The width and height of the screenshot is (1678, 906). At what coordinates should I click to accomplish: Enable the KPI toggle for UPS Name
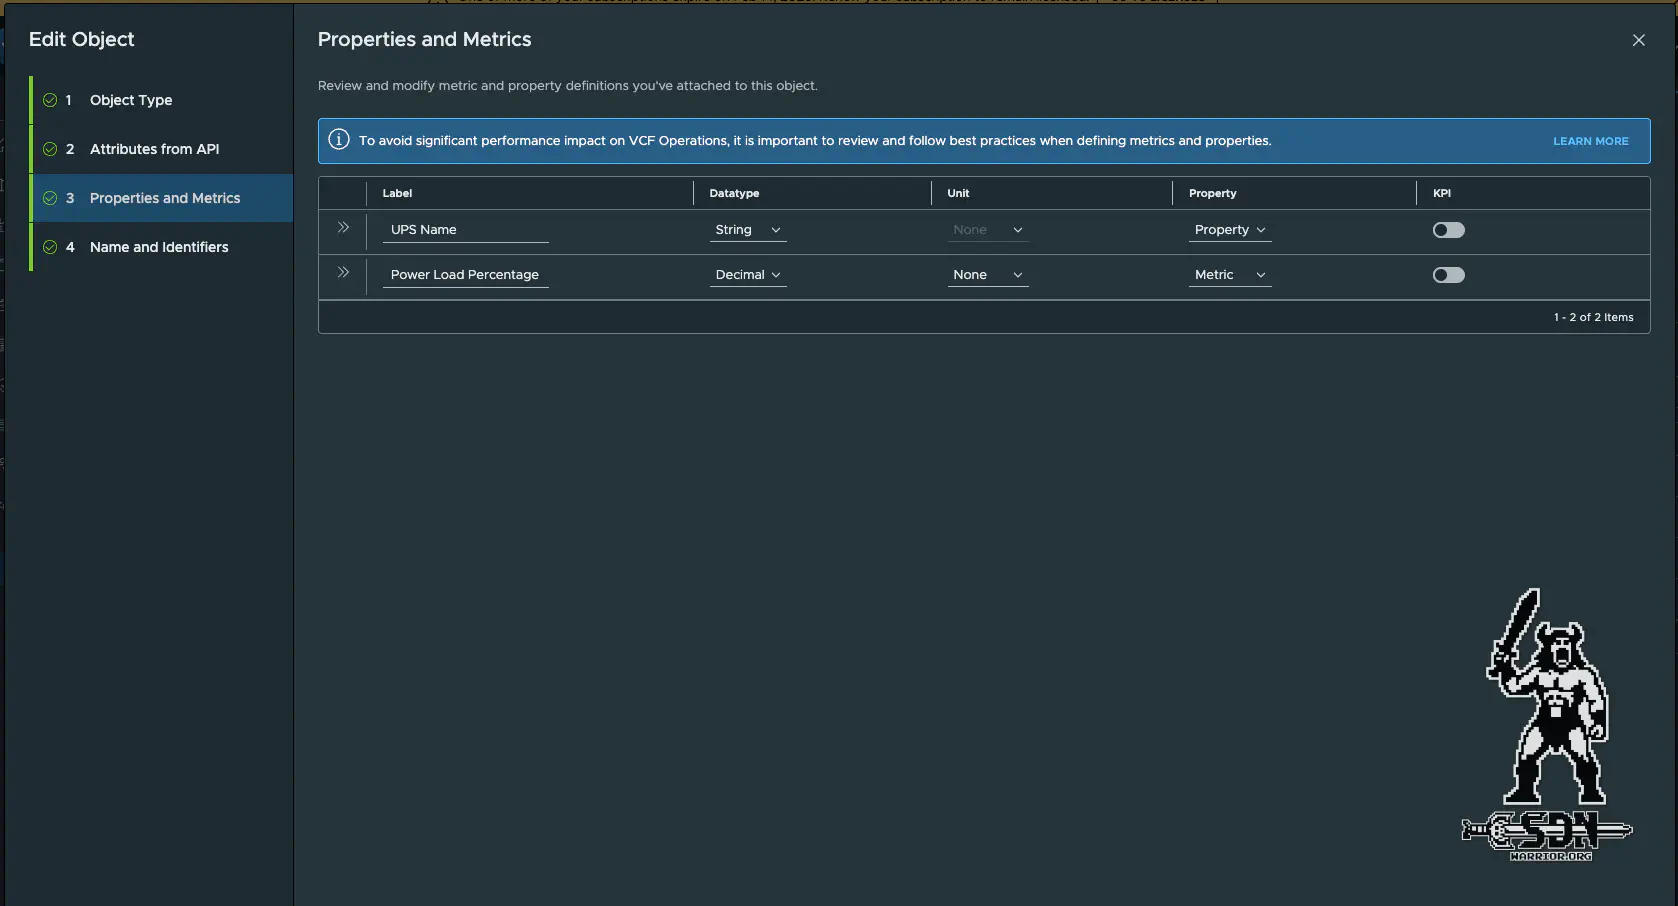[1448, 229]
